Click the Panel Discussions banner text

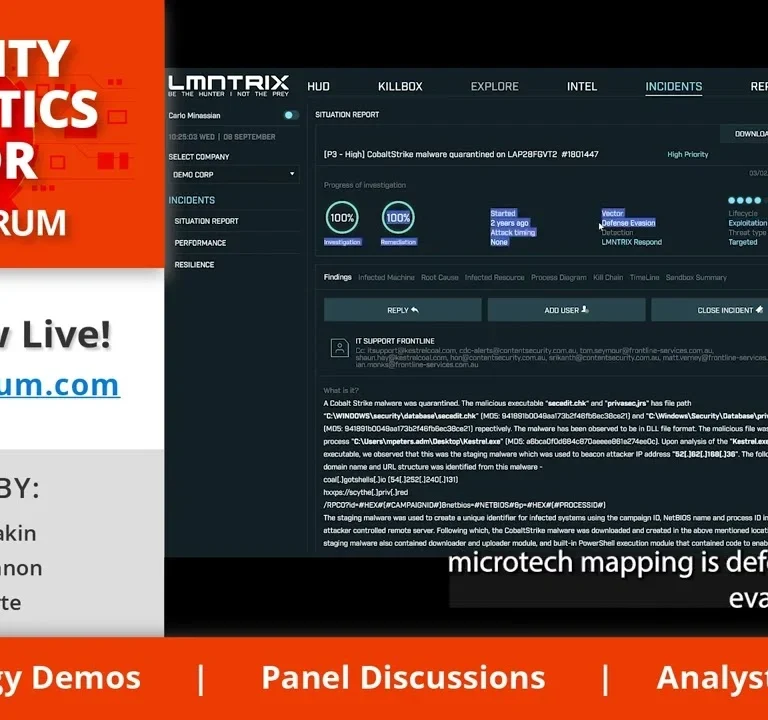pyautogui.click(x=403, y=677)
